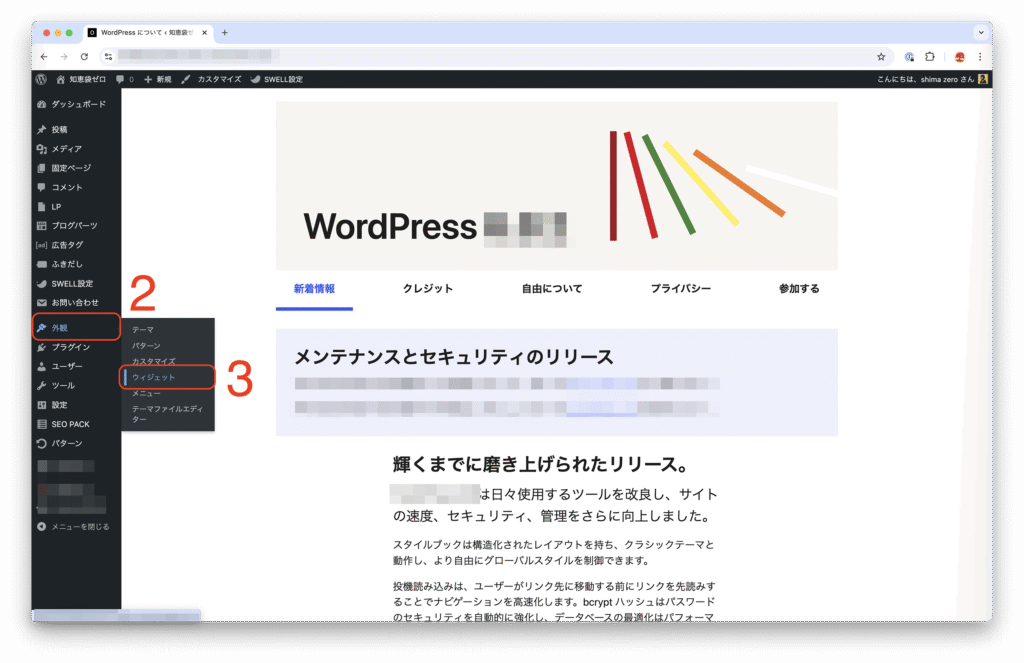Select the WordPress について browser tab
The image size is (1024, 663).
click(x=148, y=33)
